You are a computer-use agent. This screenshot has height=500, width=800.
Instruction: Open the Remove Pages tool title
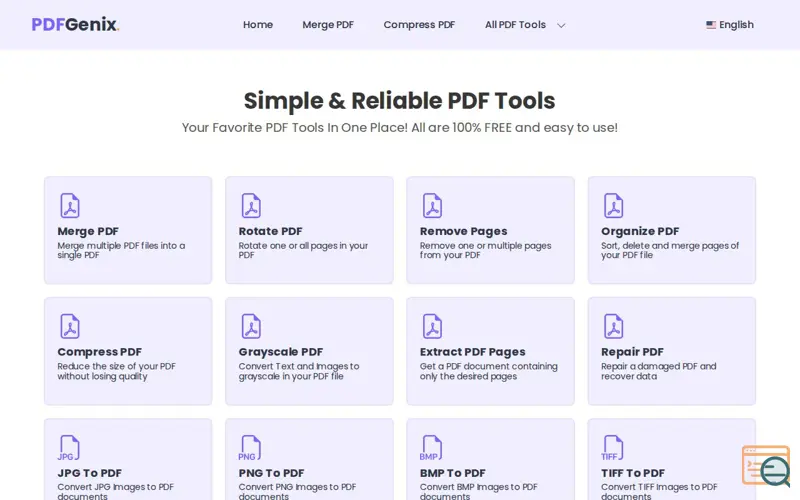(x=463, y=231)
